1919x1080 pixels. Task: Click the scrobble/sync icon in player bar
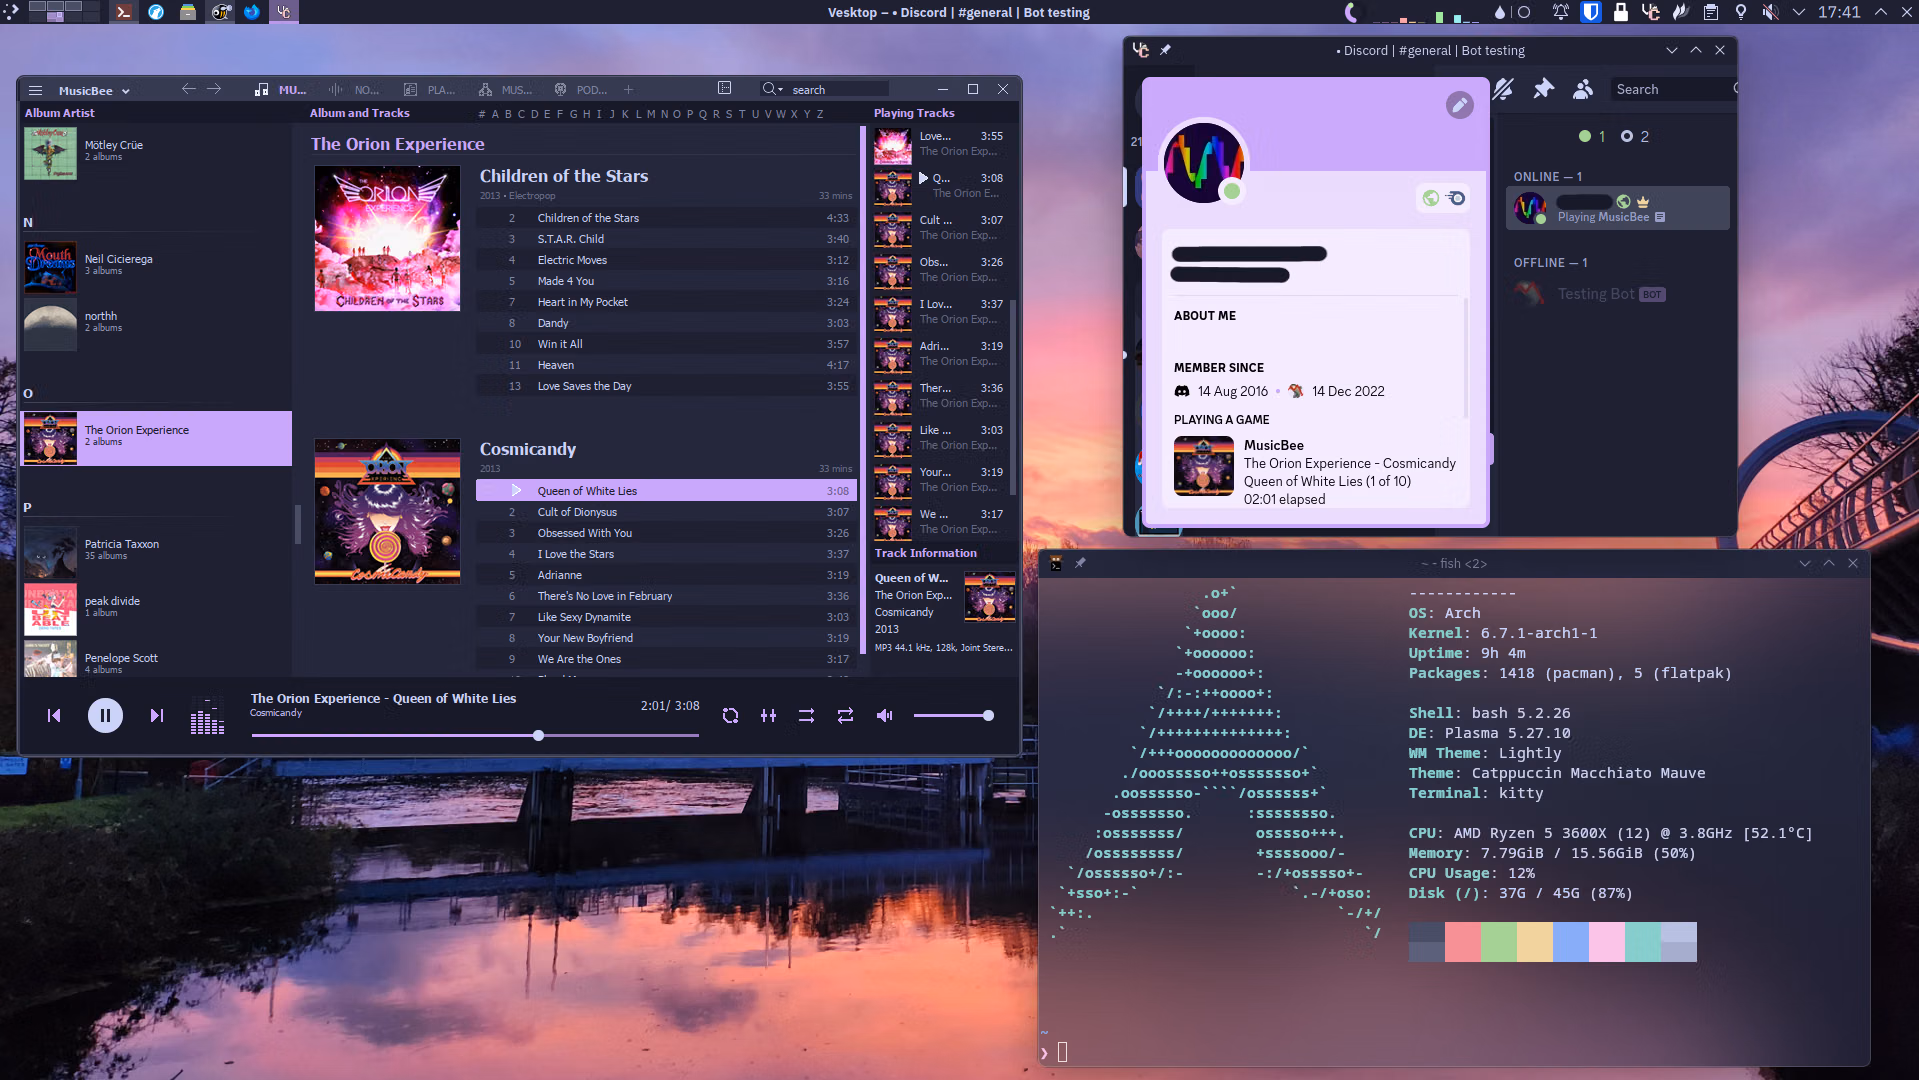point(730,716)
